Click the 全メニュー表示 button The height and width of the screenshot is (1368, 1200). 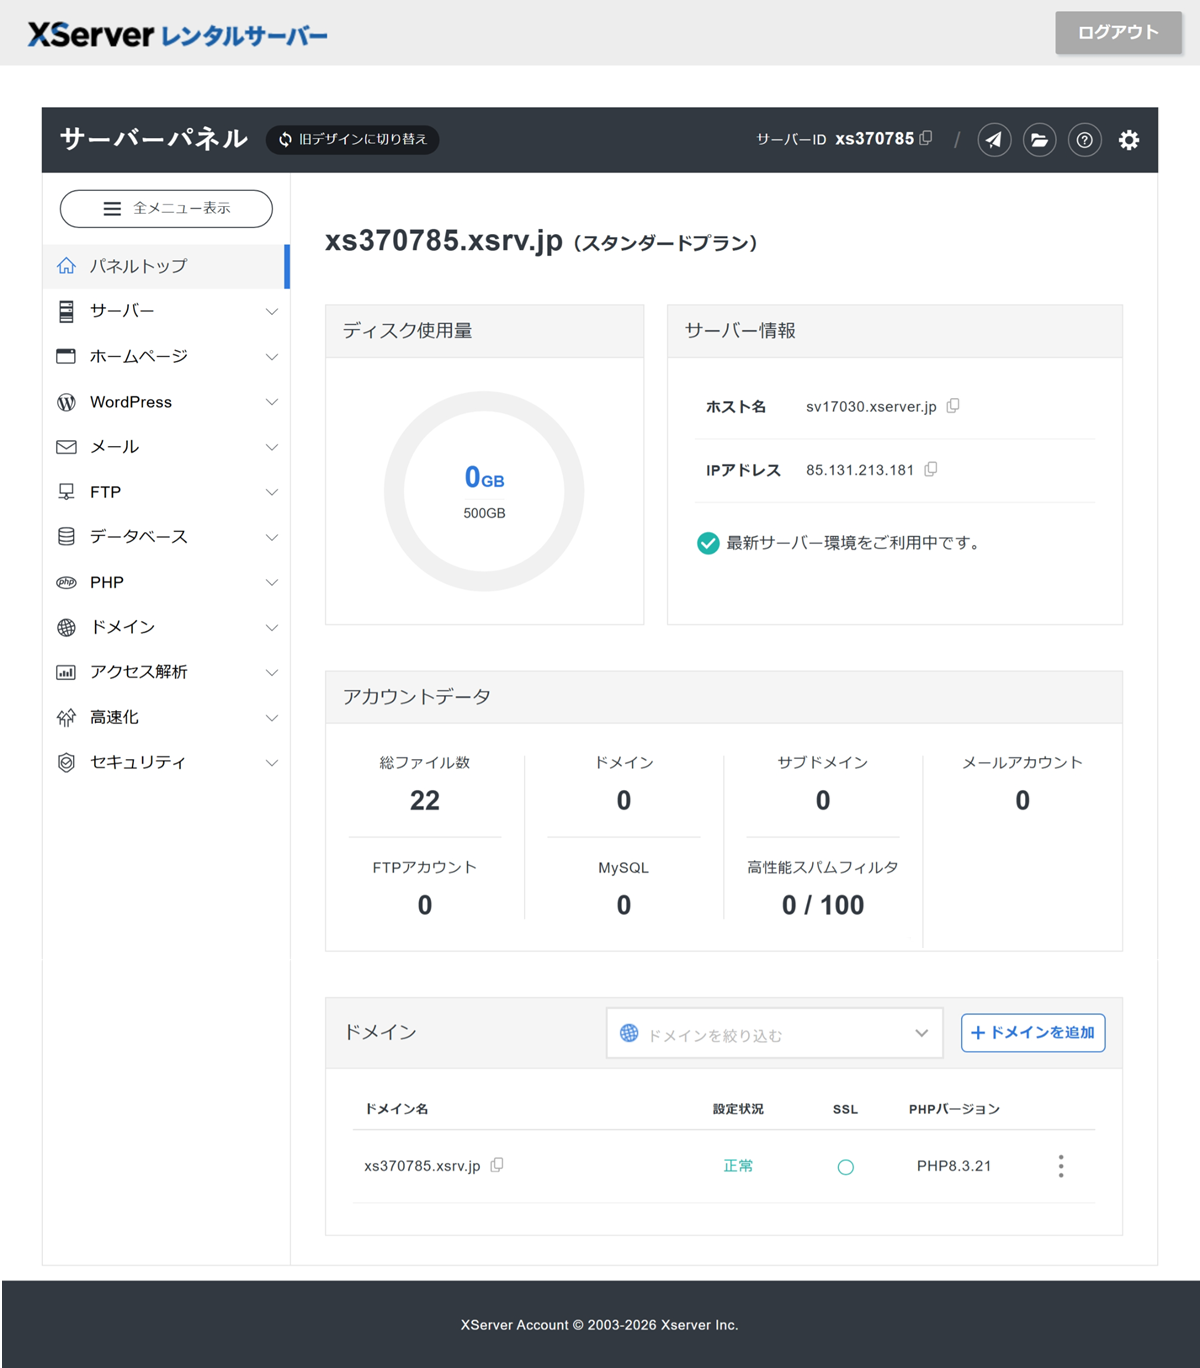click(166, 208)
